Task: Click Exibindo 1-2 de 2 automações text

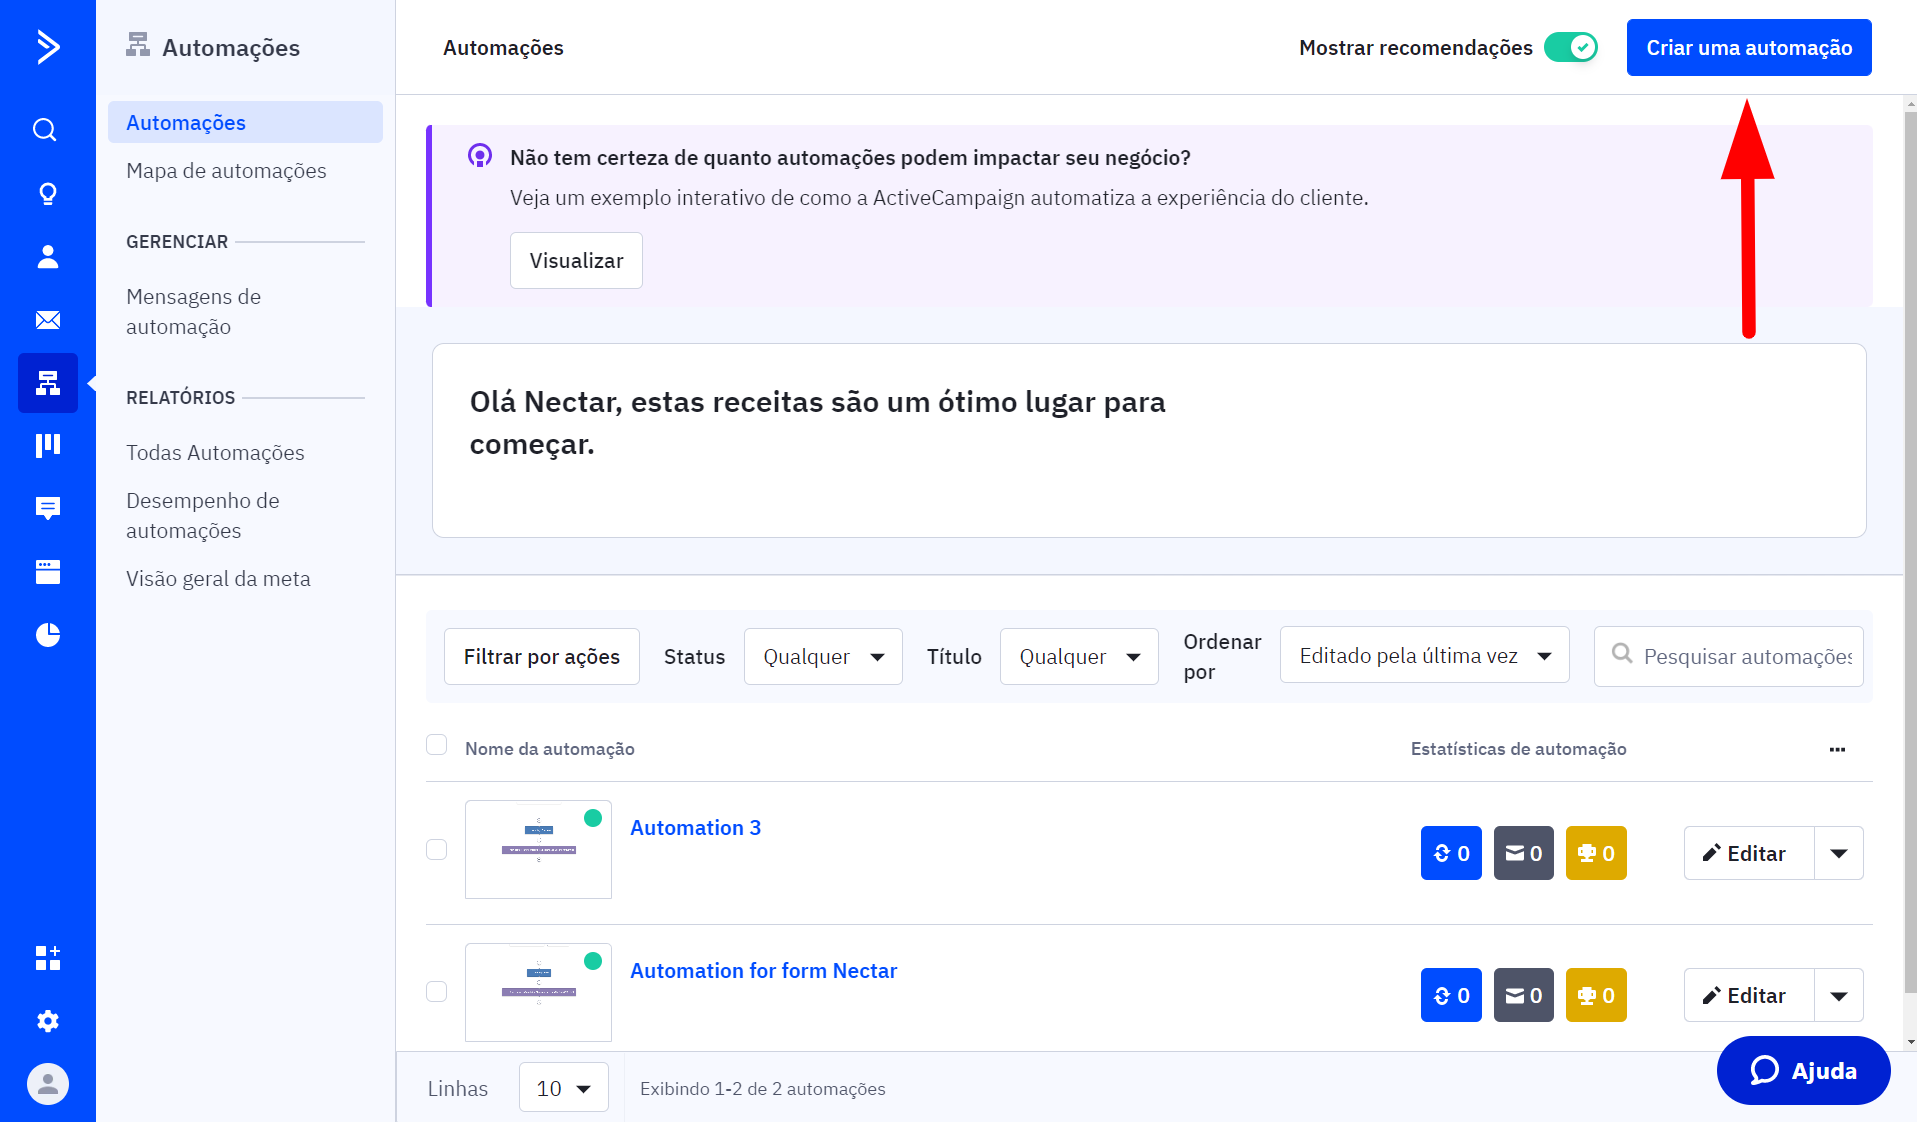Action: pyautogui.click(x=762, y=1088)
